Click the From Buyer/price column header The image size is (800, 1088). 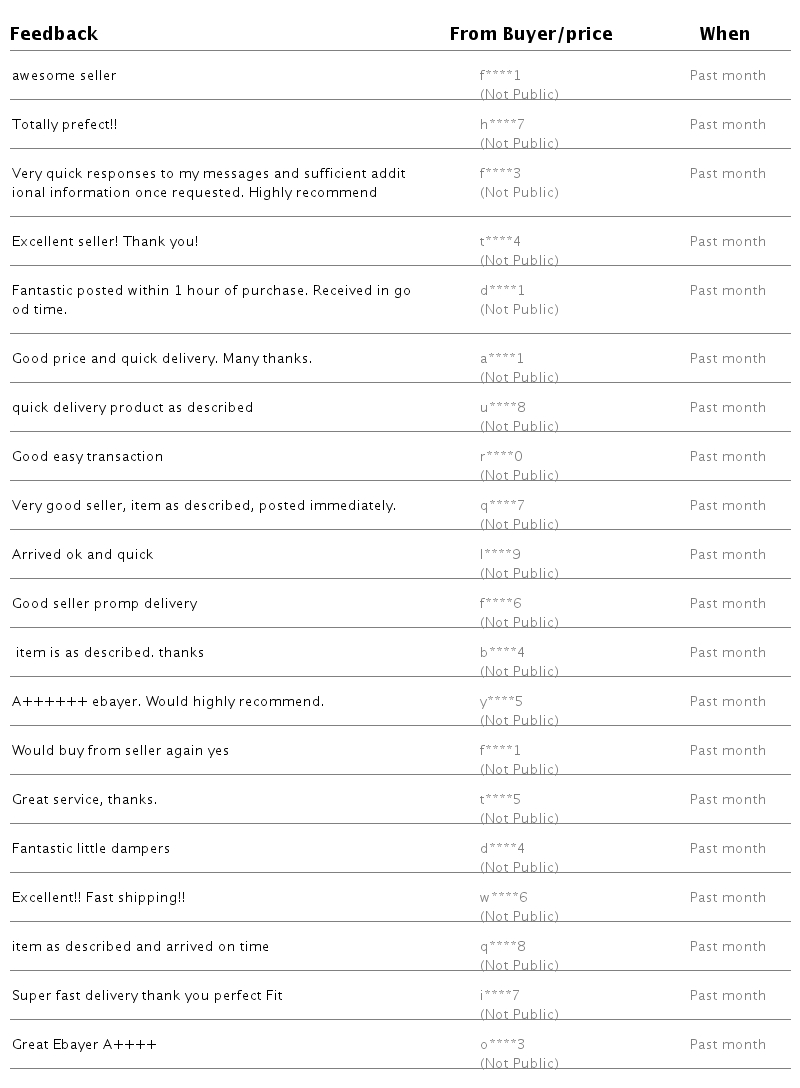(x=531, y=34)
